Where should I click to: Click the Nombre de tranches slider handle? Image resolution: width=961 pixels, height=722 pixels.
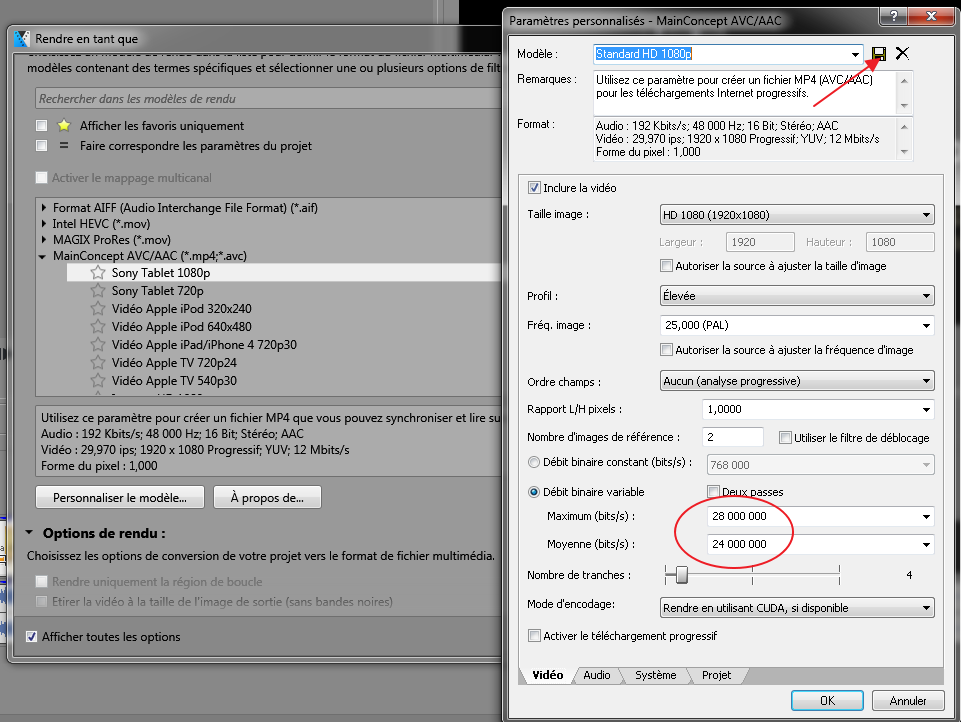[x=682, y=575]
